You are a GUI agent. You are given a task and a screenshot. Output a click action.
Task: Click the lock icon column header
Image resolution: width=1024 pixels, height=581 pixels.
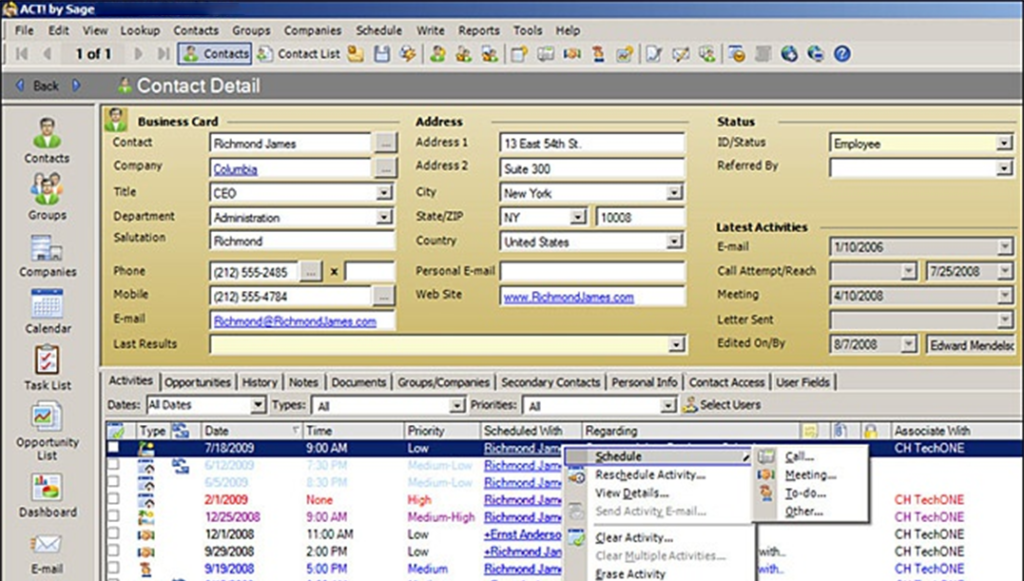pos(870,431)
